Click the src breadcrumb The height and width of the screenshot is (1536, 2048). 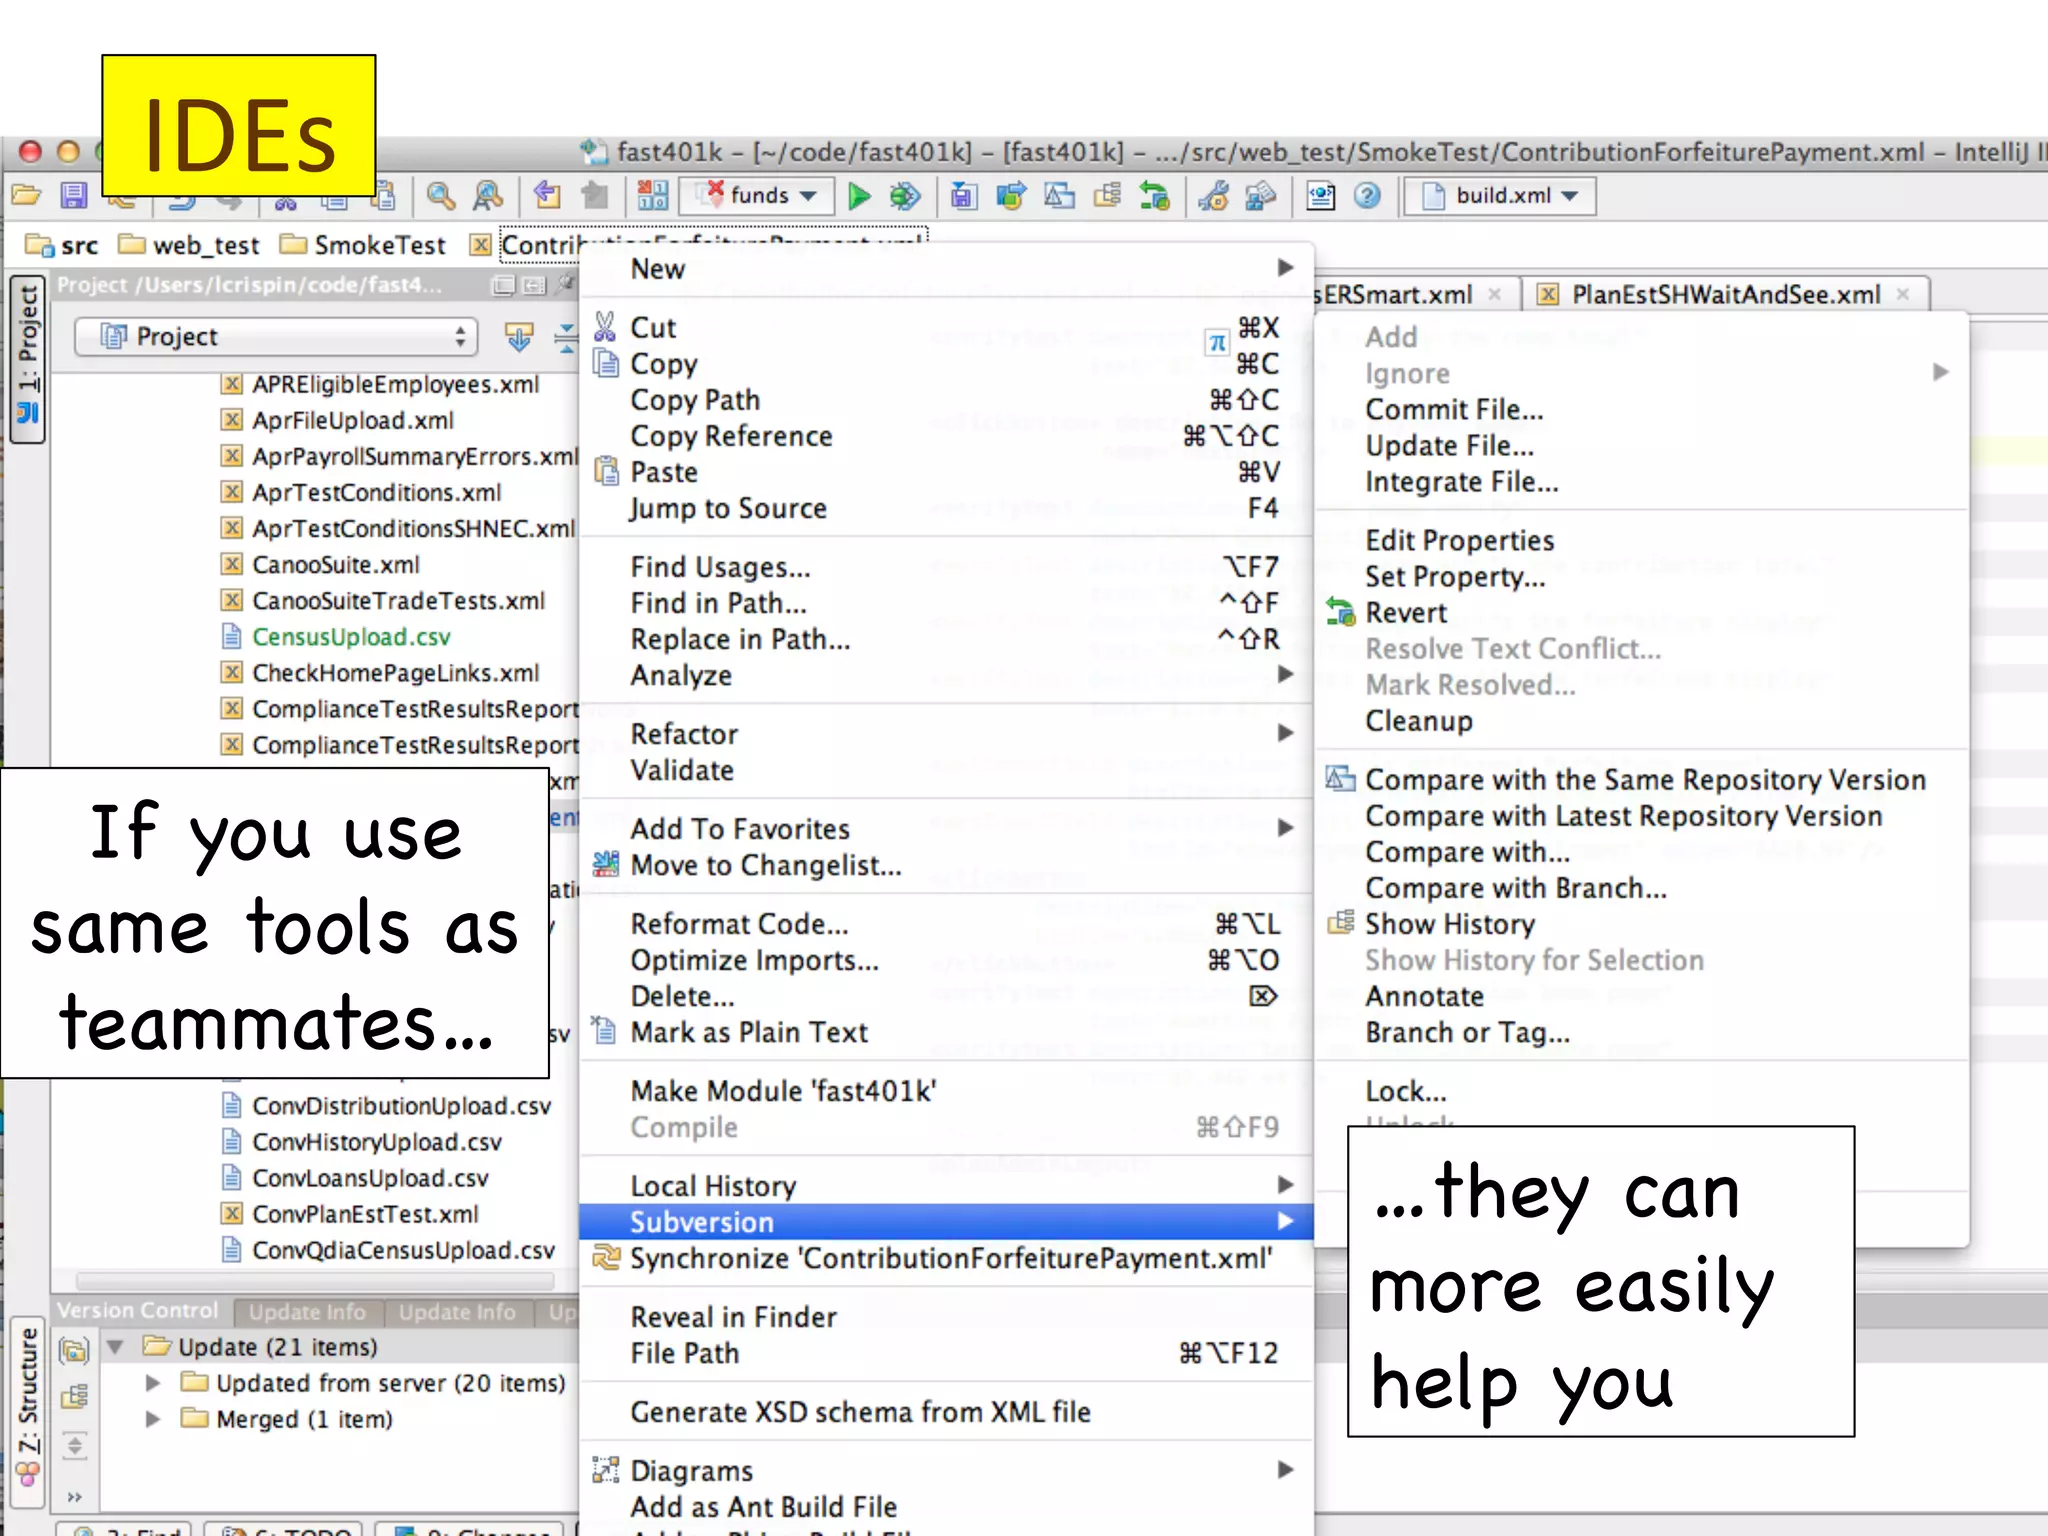click(x=62, y=245)
